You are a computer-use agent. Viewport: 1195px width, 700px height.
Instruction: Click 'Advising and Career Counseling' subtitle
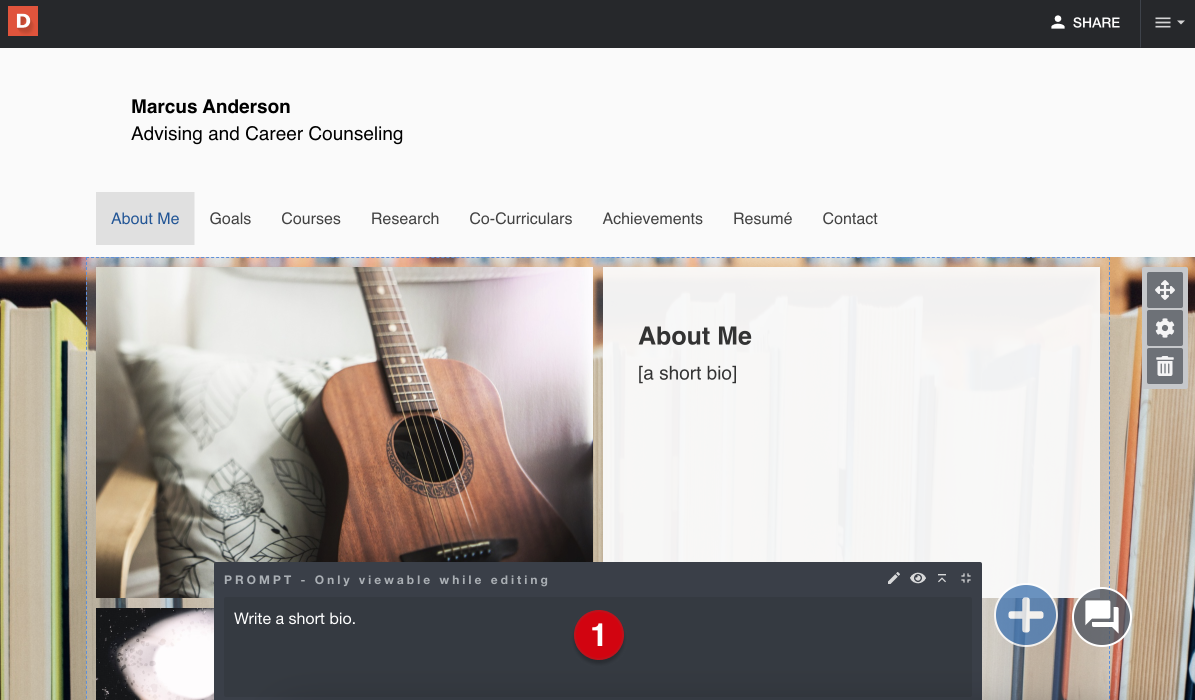tap(267, 134)
